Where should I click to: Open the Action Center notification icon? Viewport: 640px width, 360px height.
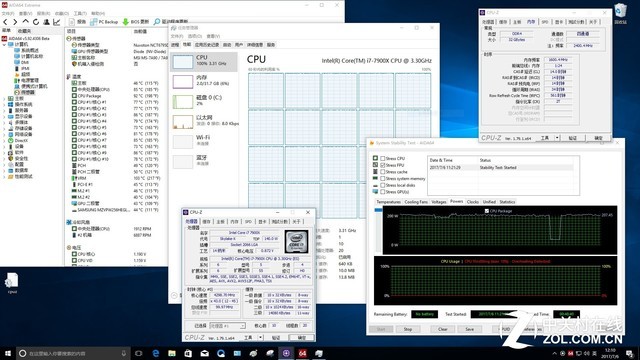630,353
